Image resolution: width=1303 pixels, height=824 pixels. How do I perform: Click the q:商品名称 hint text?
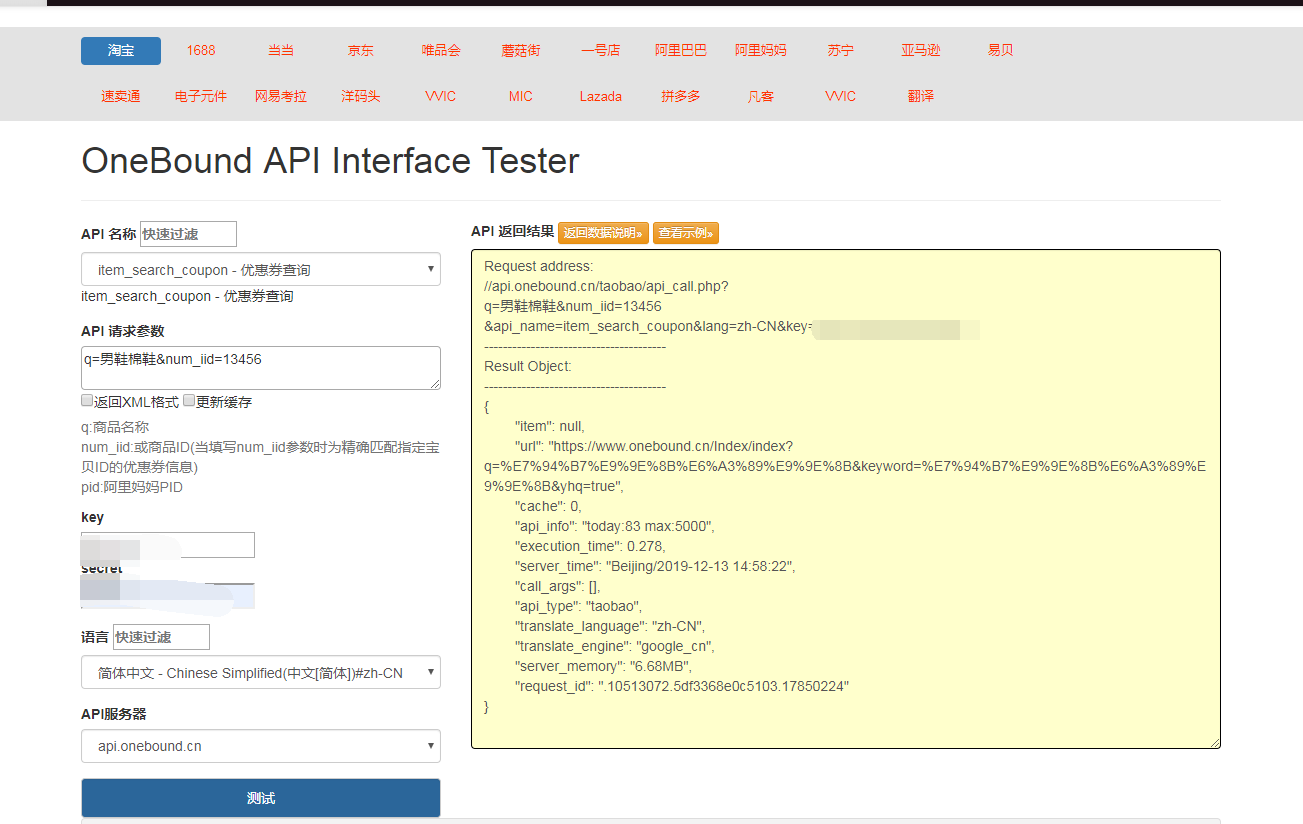(x=115, y=427)
